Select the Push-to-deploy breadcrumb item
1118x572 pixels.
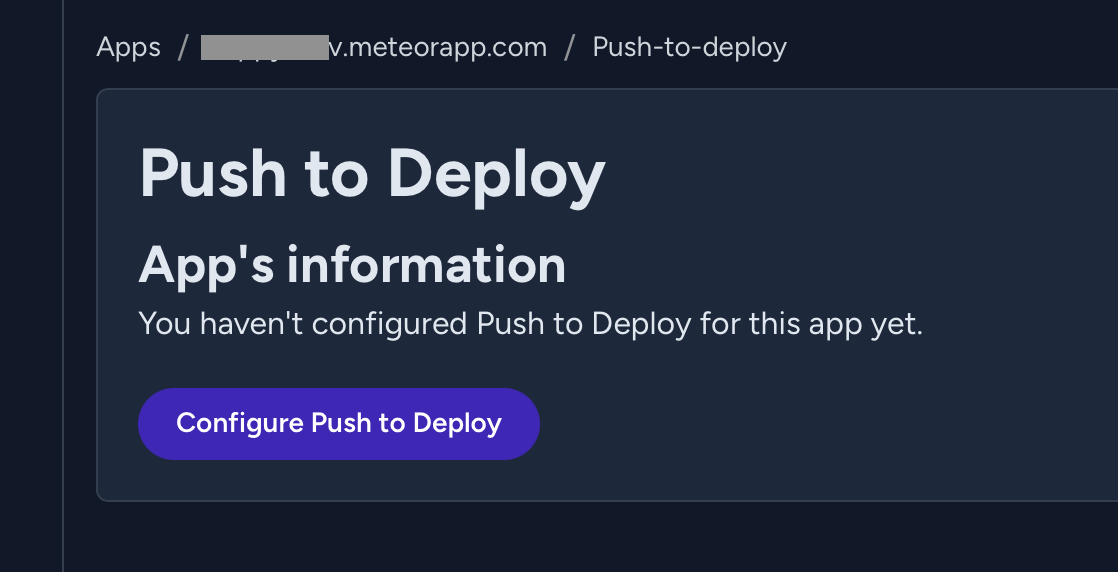pos(689,47)
